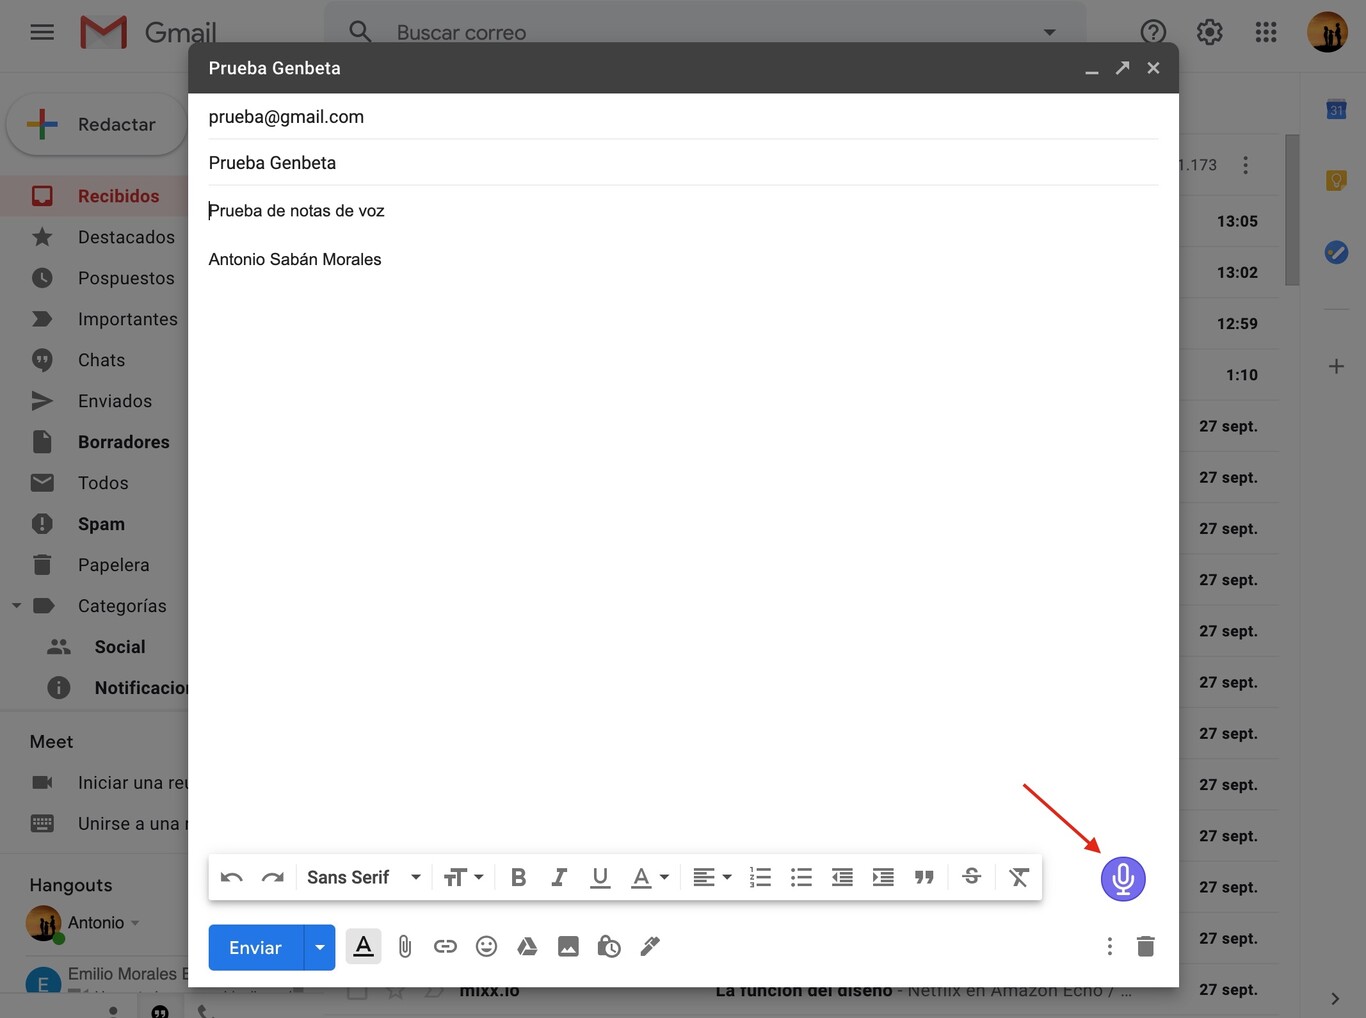Open the Destacados folder
1366x1018 pixels.
click(95, 237)
